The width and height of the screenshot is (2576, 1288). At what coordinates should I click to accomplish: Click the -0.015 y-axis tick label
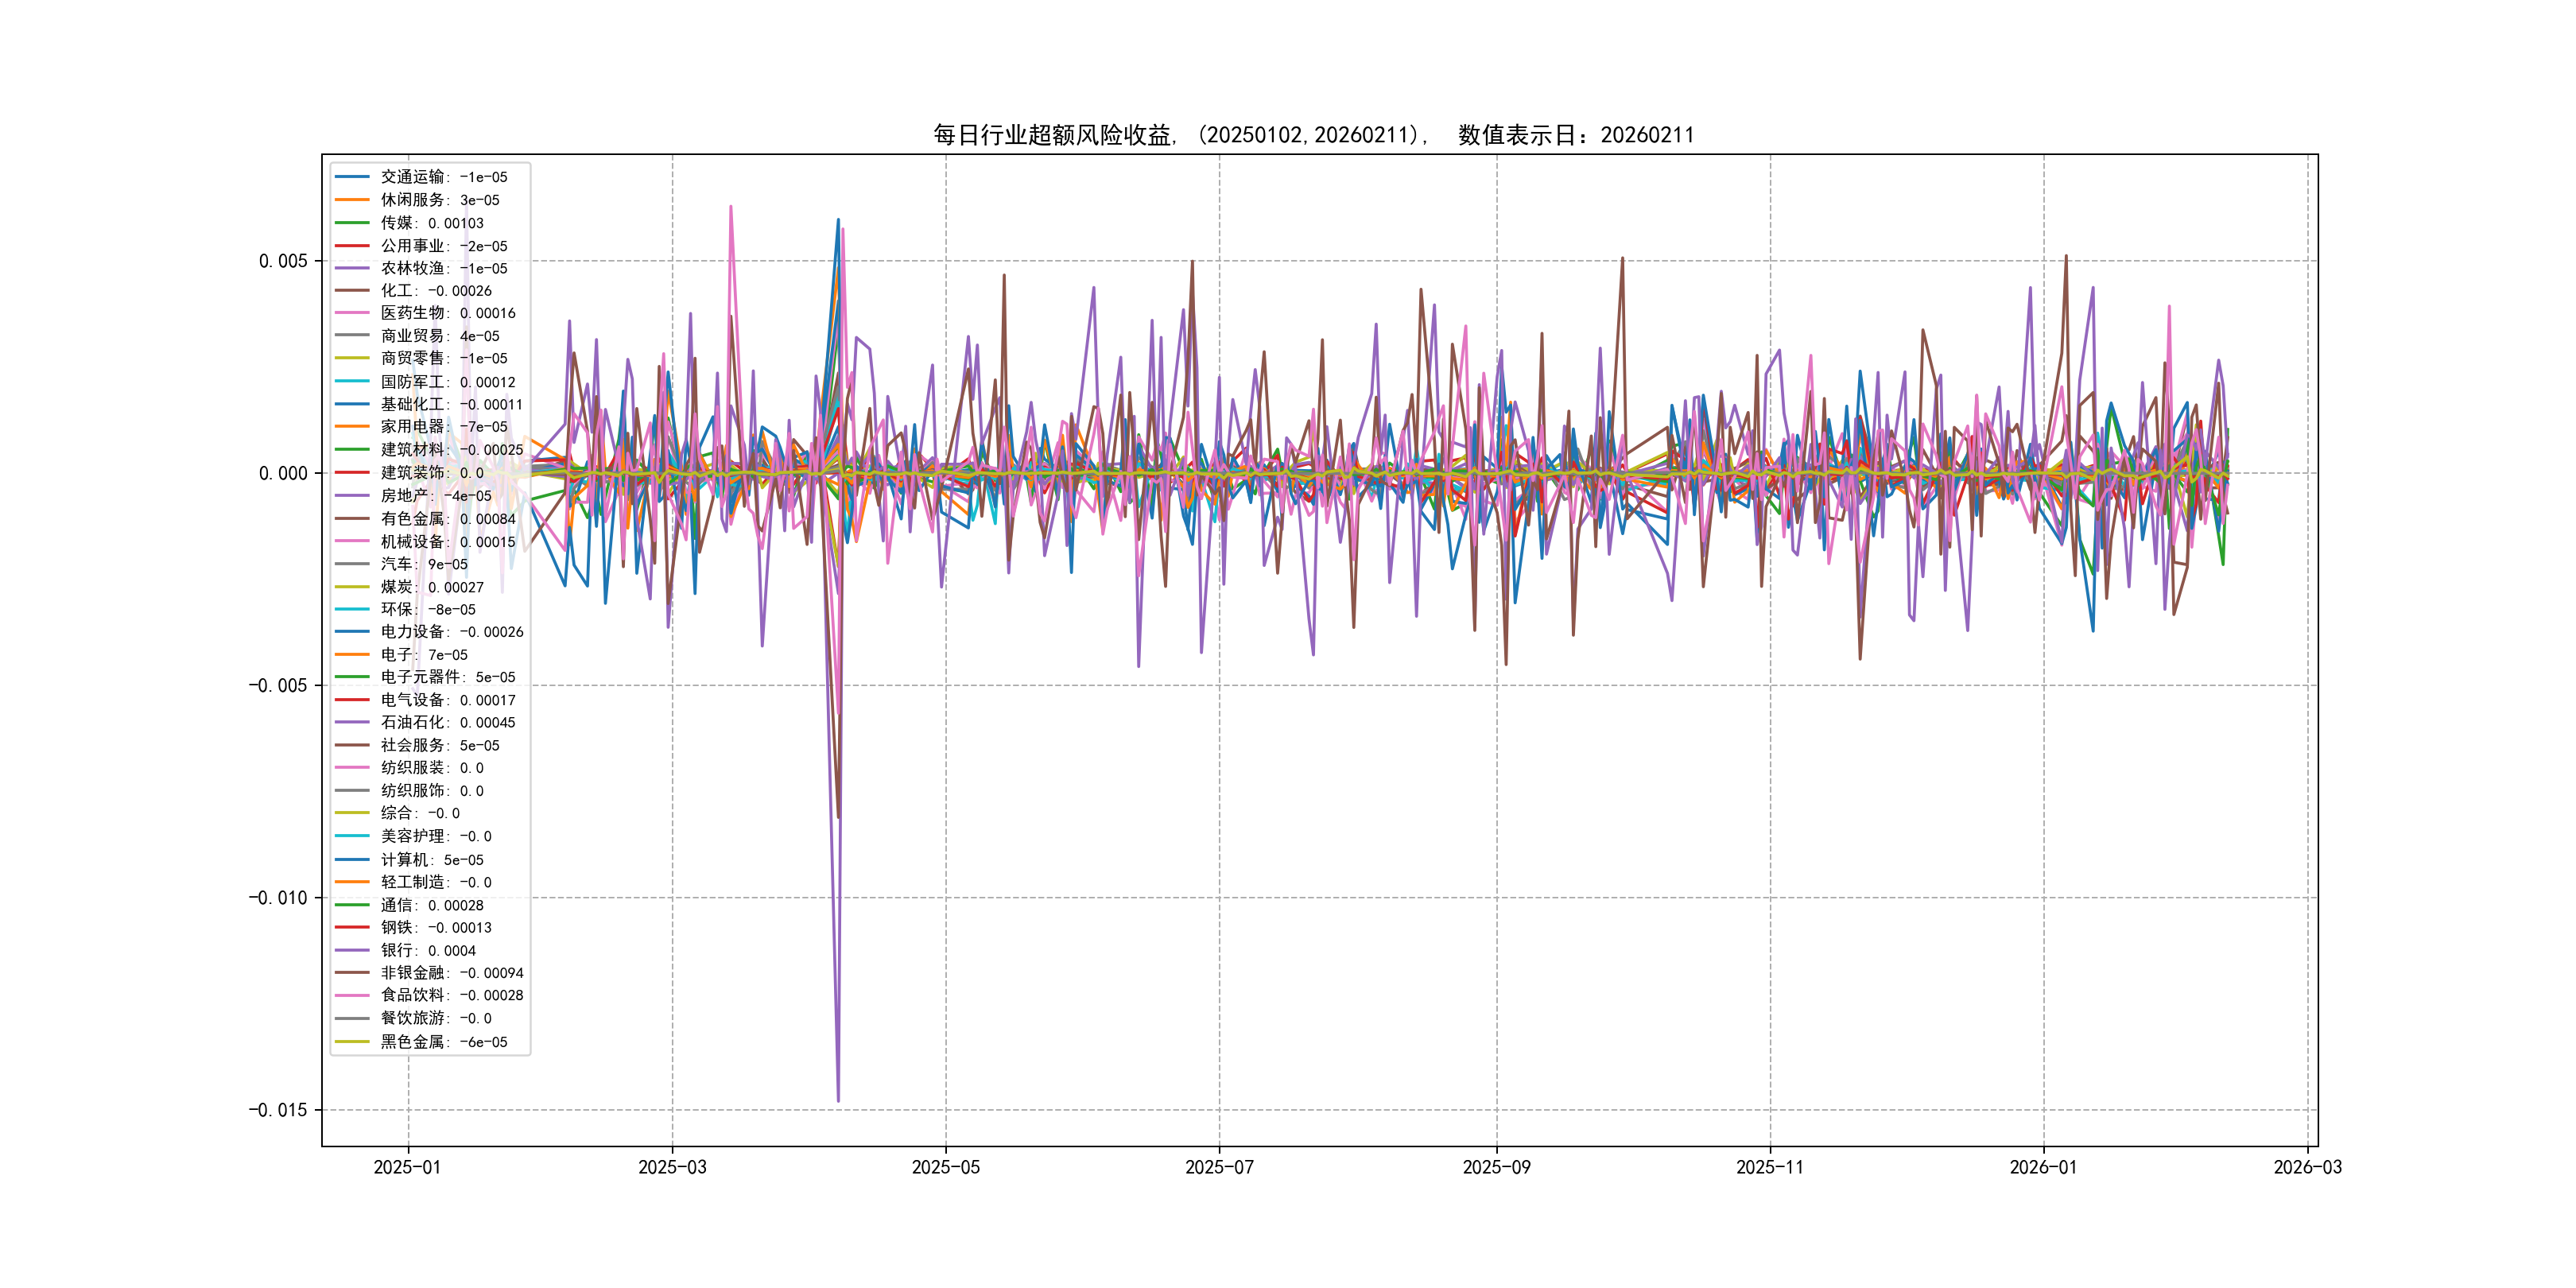(x=278, y=1110)
